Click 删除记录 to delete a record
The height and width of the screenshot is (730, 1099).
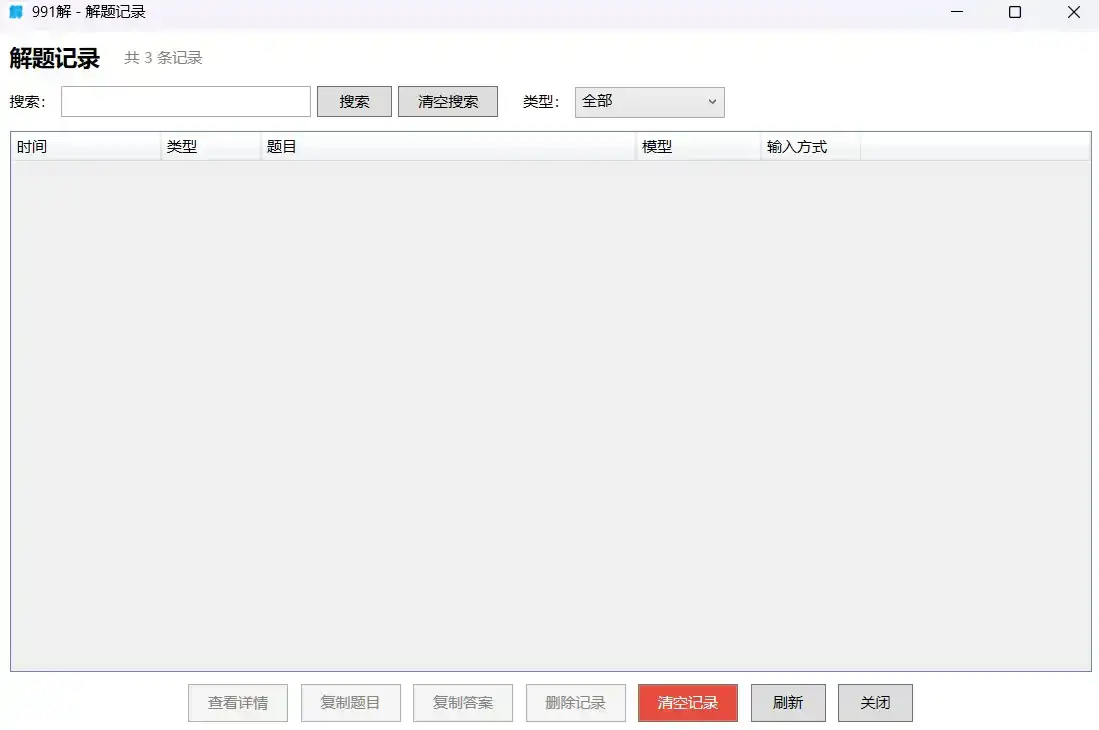[x=575, y=702]
